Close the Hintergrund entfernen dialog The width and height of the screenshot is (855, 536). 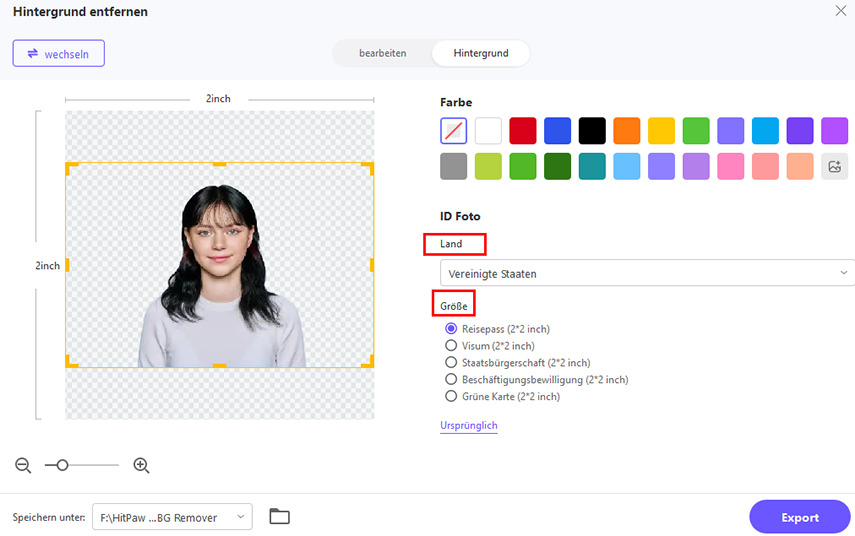tap(840, 10)
